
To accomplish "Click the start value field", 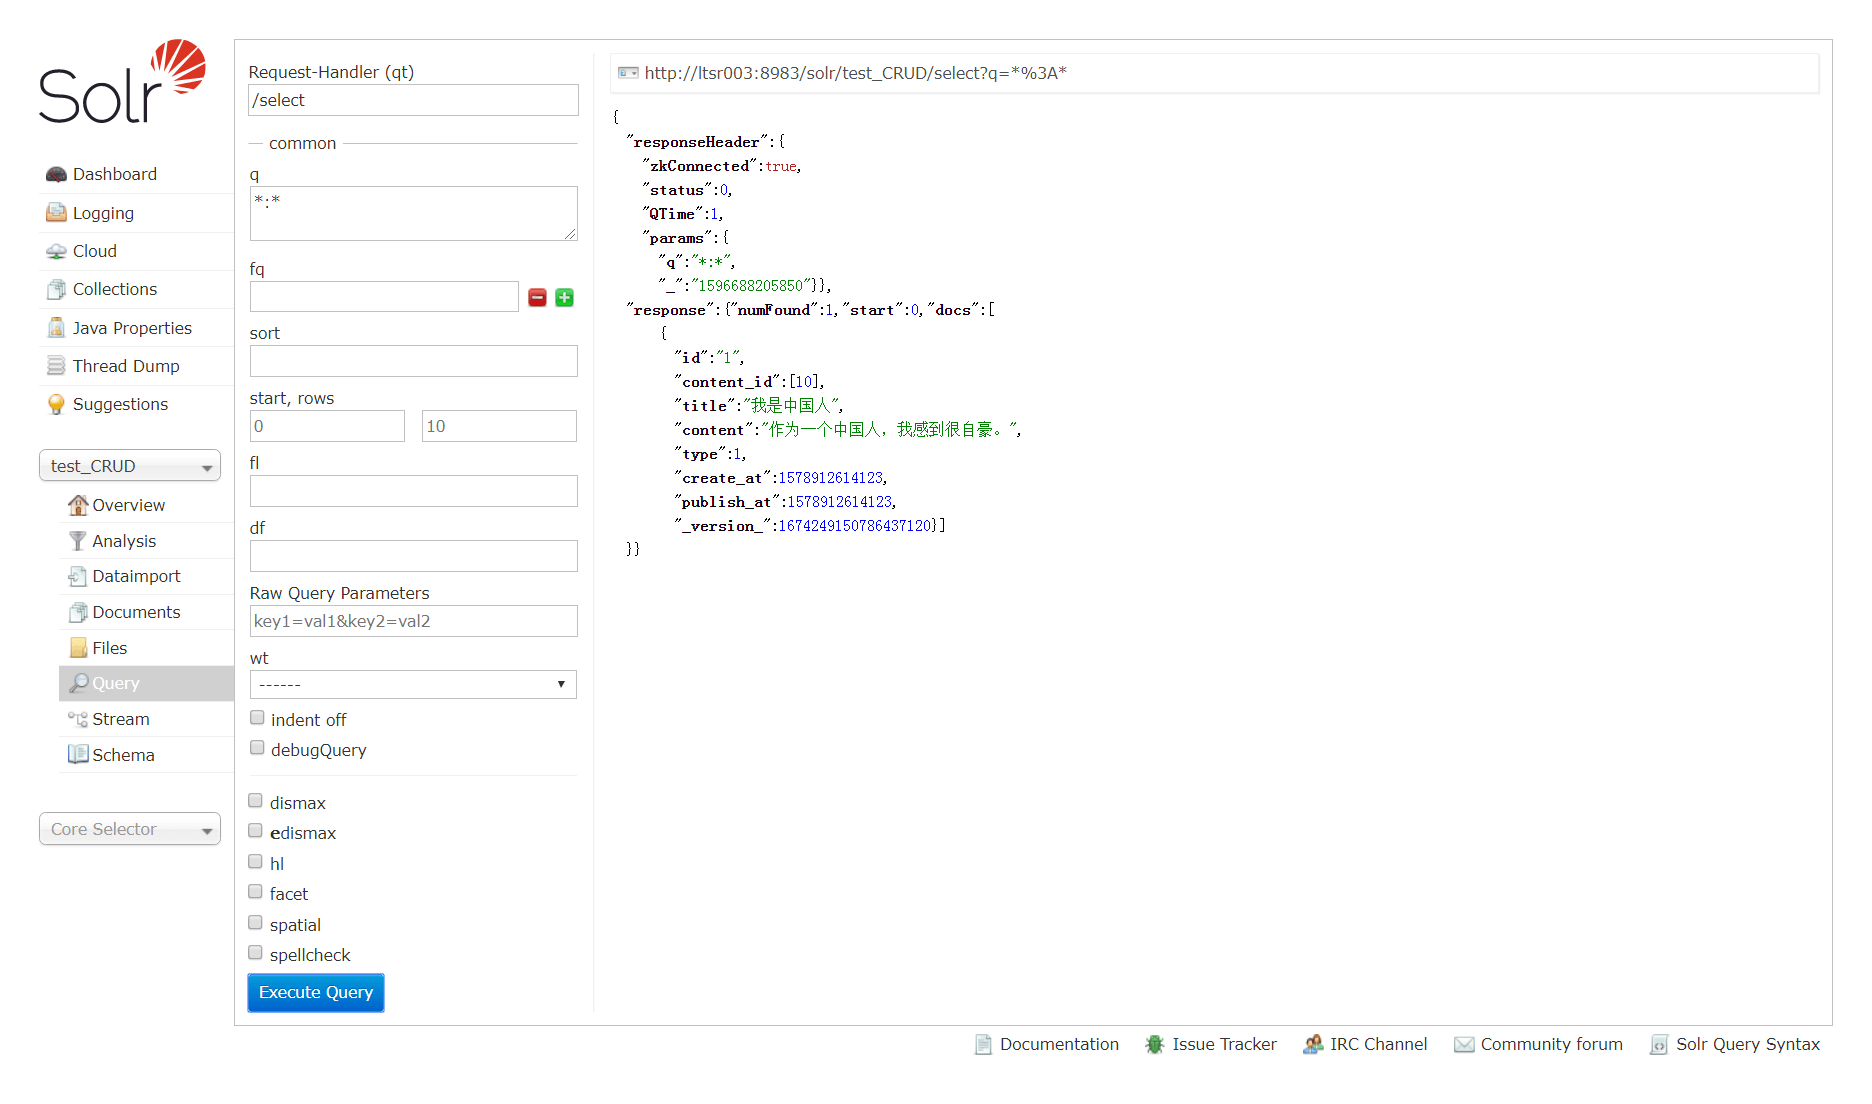I will (x=327, y=426).
